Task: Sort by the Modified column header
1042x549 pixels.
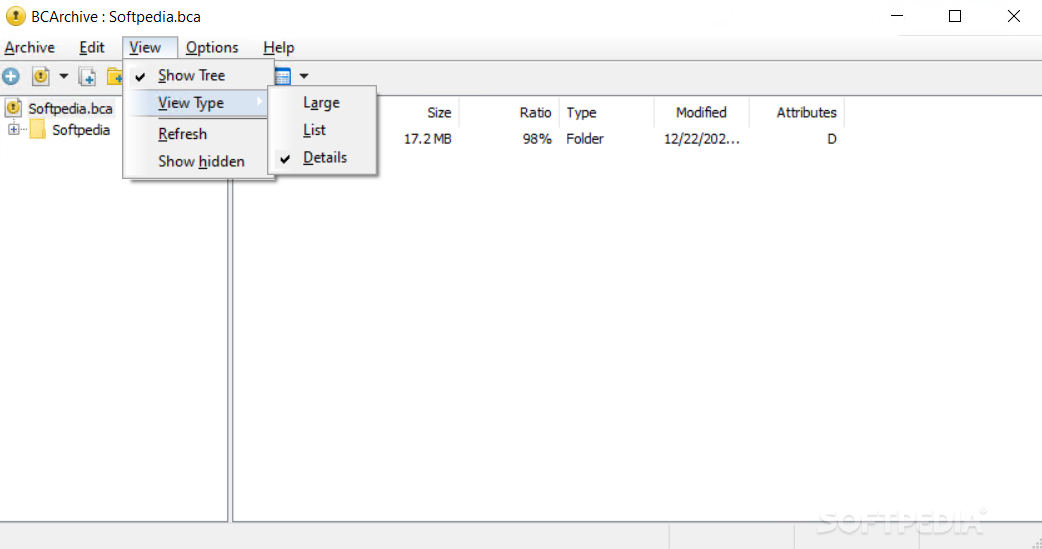Action: click(x=702, y=112)
